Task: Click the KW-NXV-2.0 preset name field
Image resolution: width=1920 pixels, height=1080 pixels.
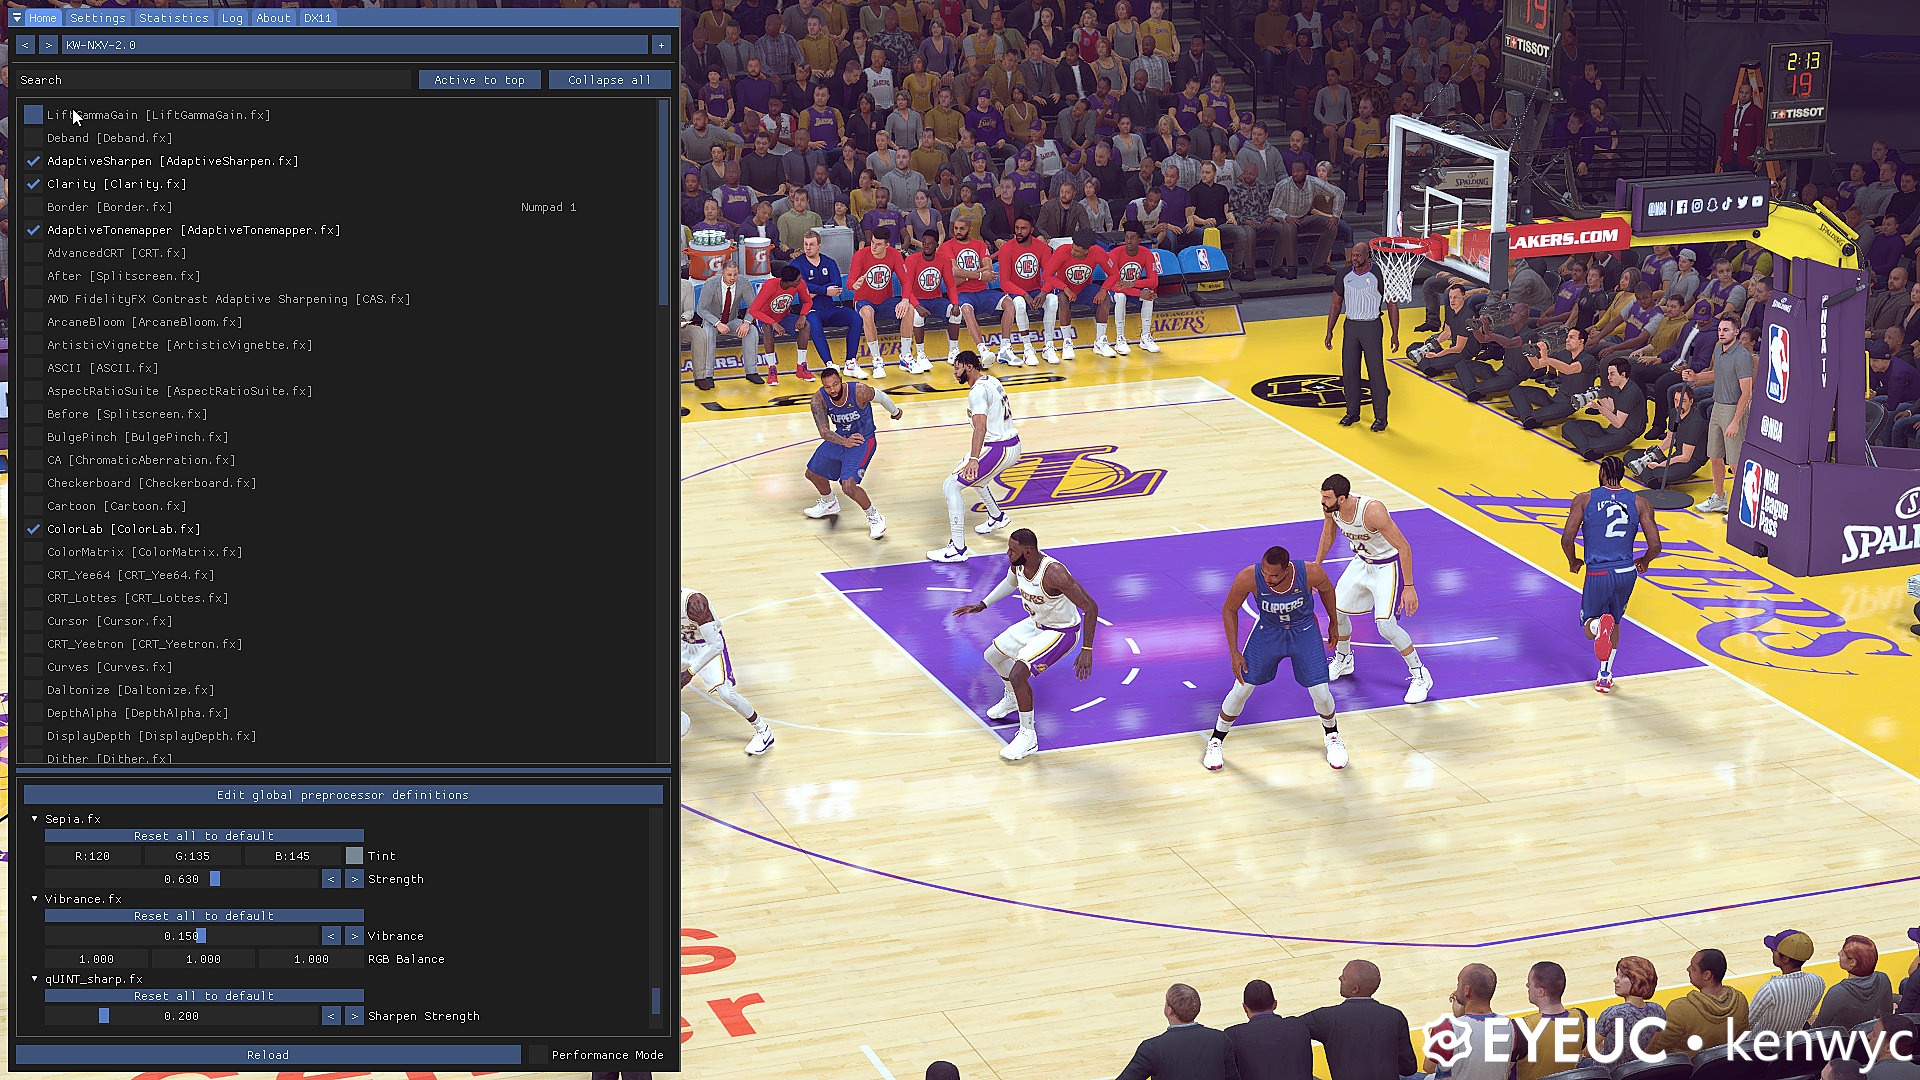Action: (x=354, y=45)
